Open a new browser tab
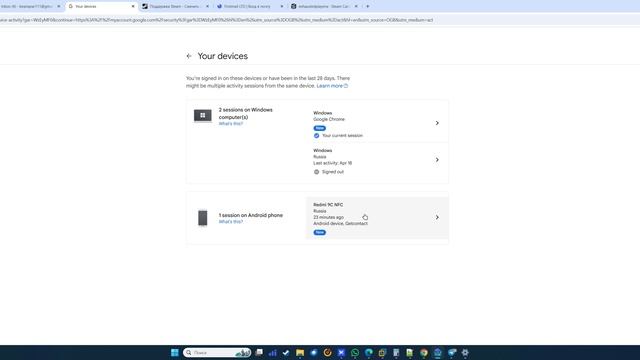The height and width of the screenshot is (360, 640). [367, 7]
